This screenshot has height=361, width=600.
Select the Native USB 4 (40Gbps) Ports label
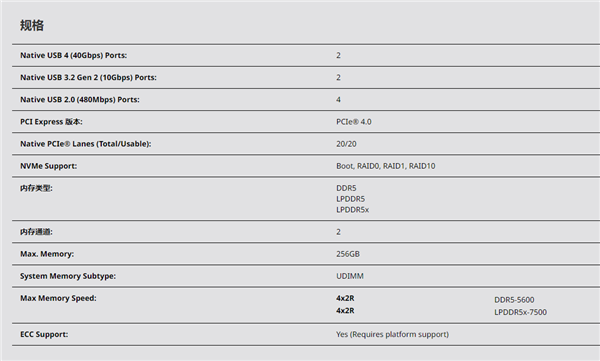click(73, 55)
